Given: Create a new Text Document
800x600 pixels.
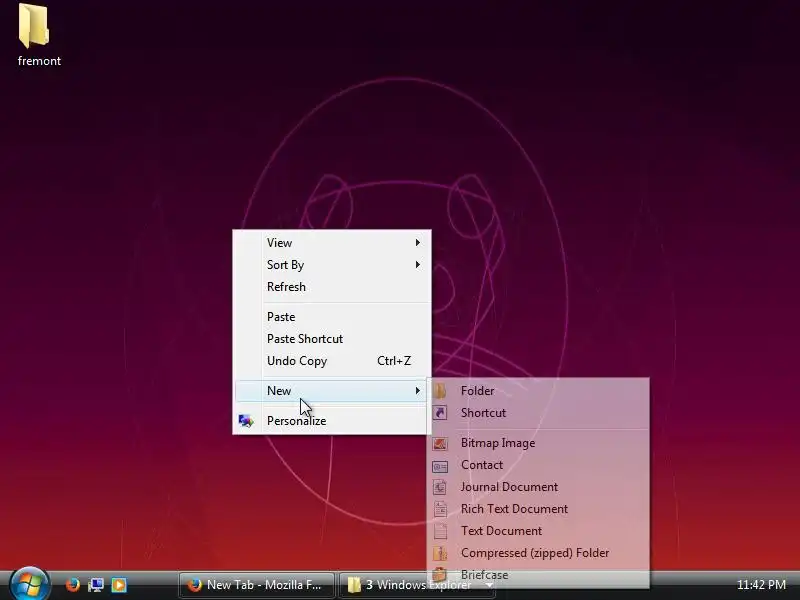Looking at the screenshot, I should click(x=539, y=531).
